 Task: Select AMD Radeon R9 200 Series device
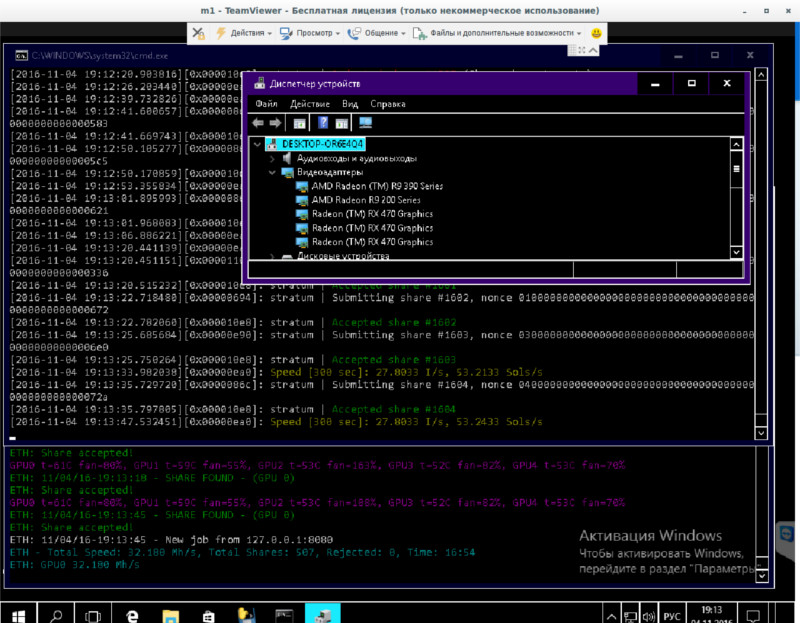point(366,200)
